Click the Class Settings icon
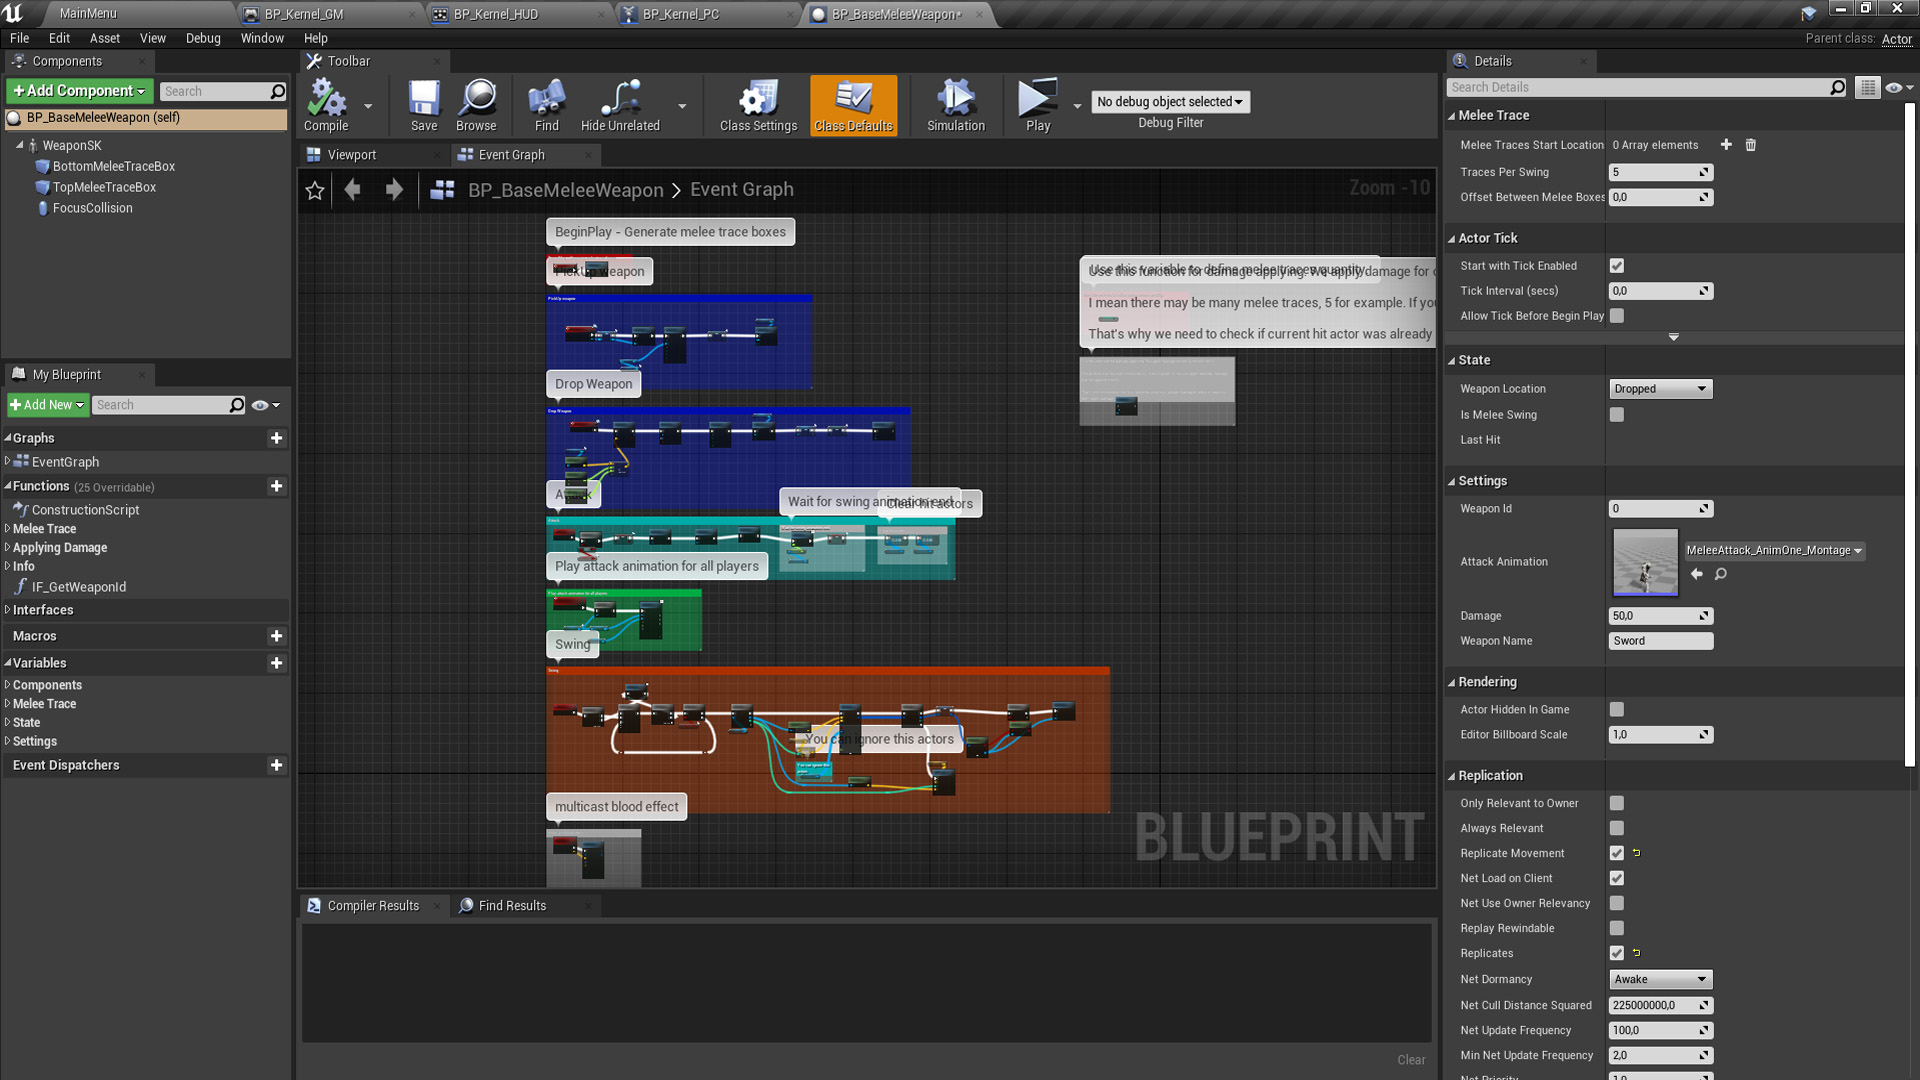The height and width of the screenshot is (1080, 1920). pos(756,100)
